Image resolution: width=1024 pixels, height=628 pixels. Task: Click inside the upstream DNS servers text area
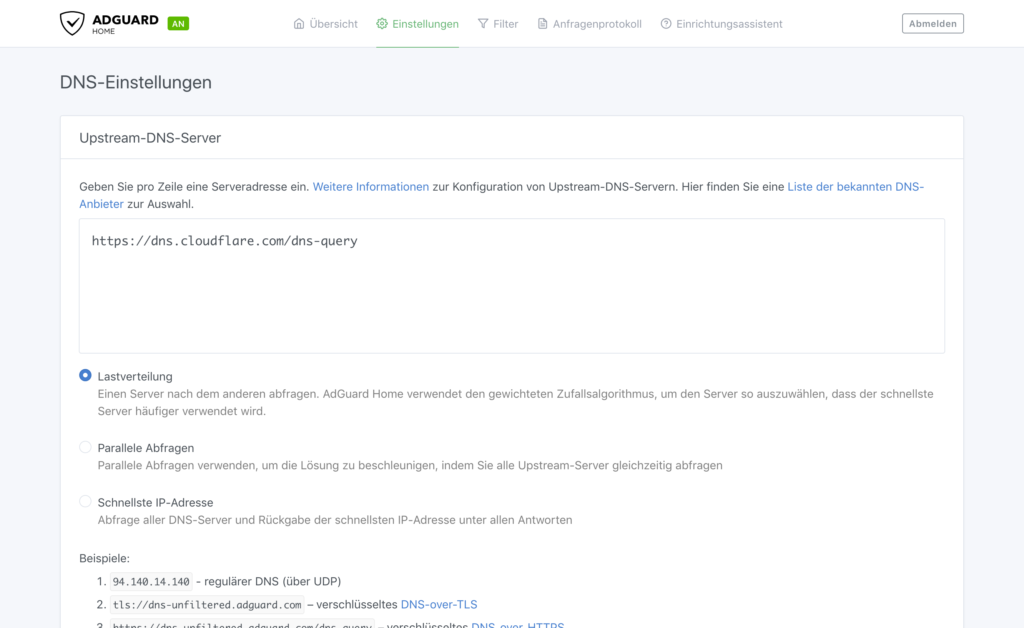pos(512,286)
